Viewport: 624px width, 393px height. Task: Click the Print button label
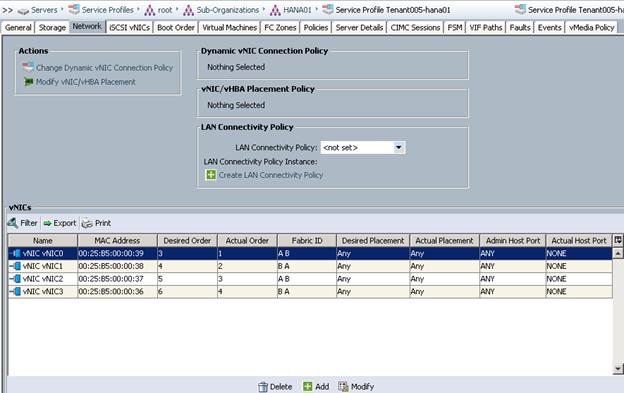pos(103,223)
